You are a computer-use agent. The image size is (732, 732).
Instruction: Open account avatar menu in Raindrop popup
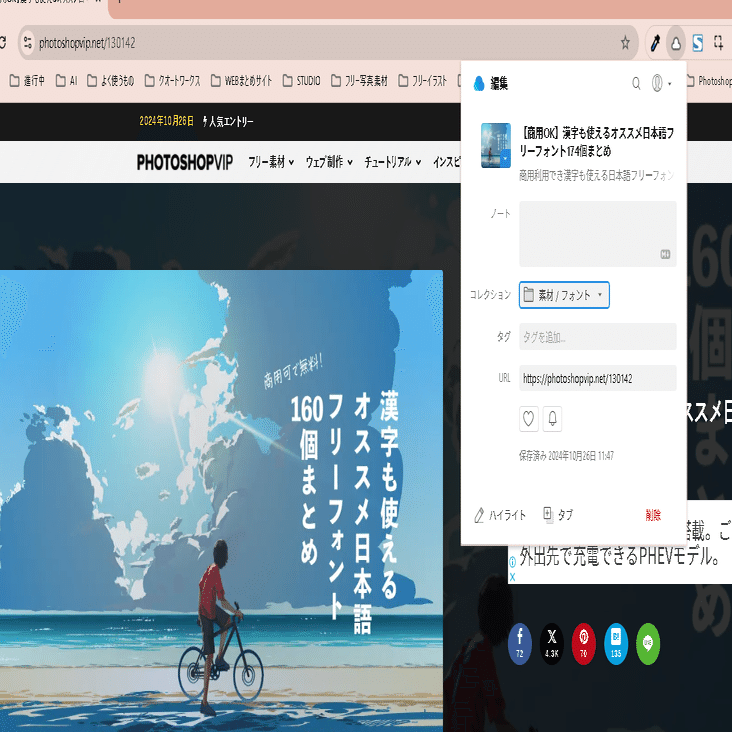tap(661, 84)
